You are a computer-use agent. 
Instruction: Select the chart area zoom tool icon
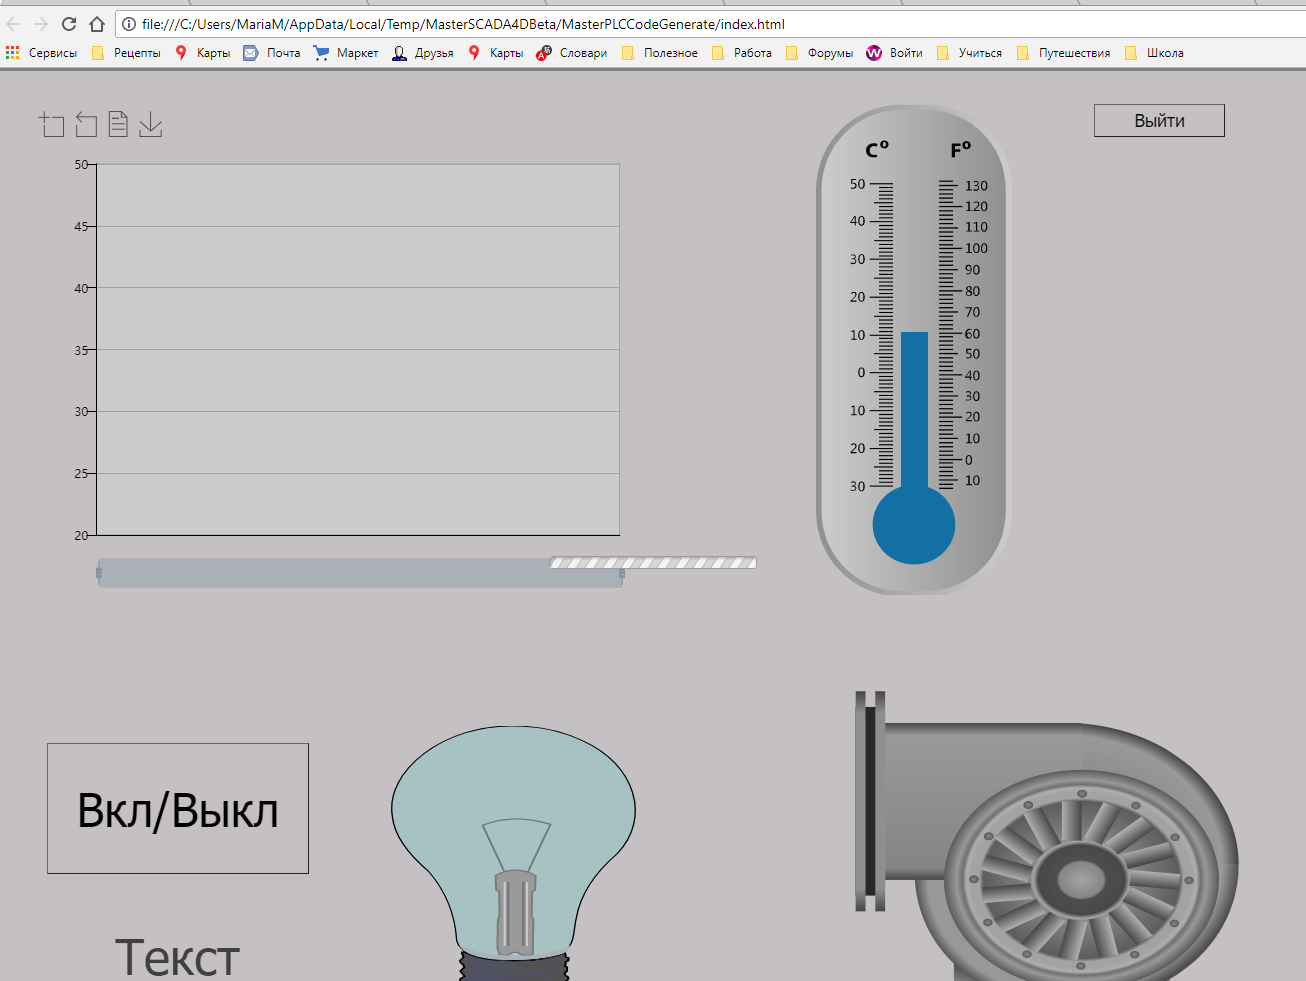click(52, 124)
